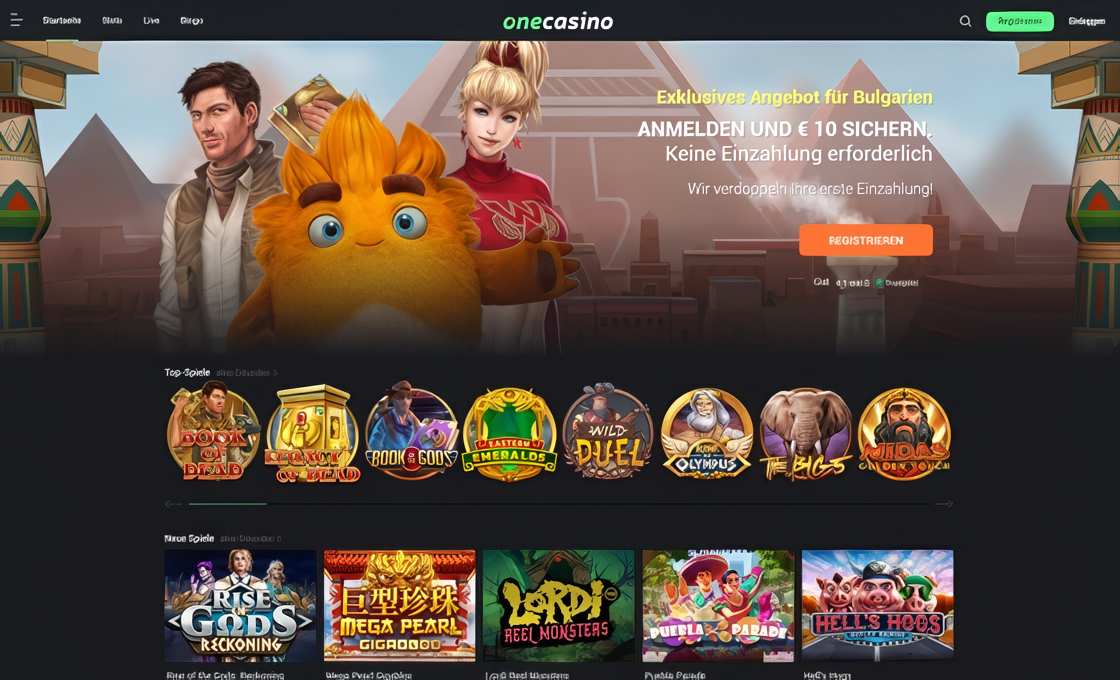Screen dimensions: 1120x680
Task: Open the Live tab in the navigation
Action: [151, 21]
